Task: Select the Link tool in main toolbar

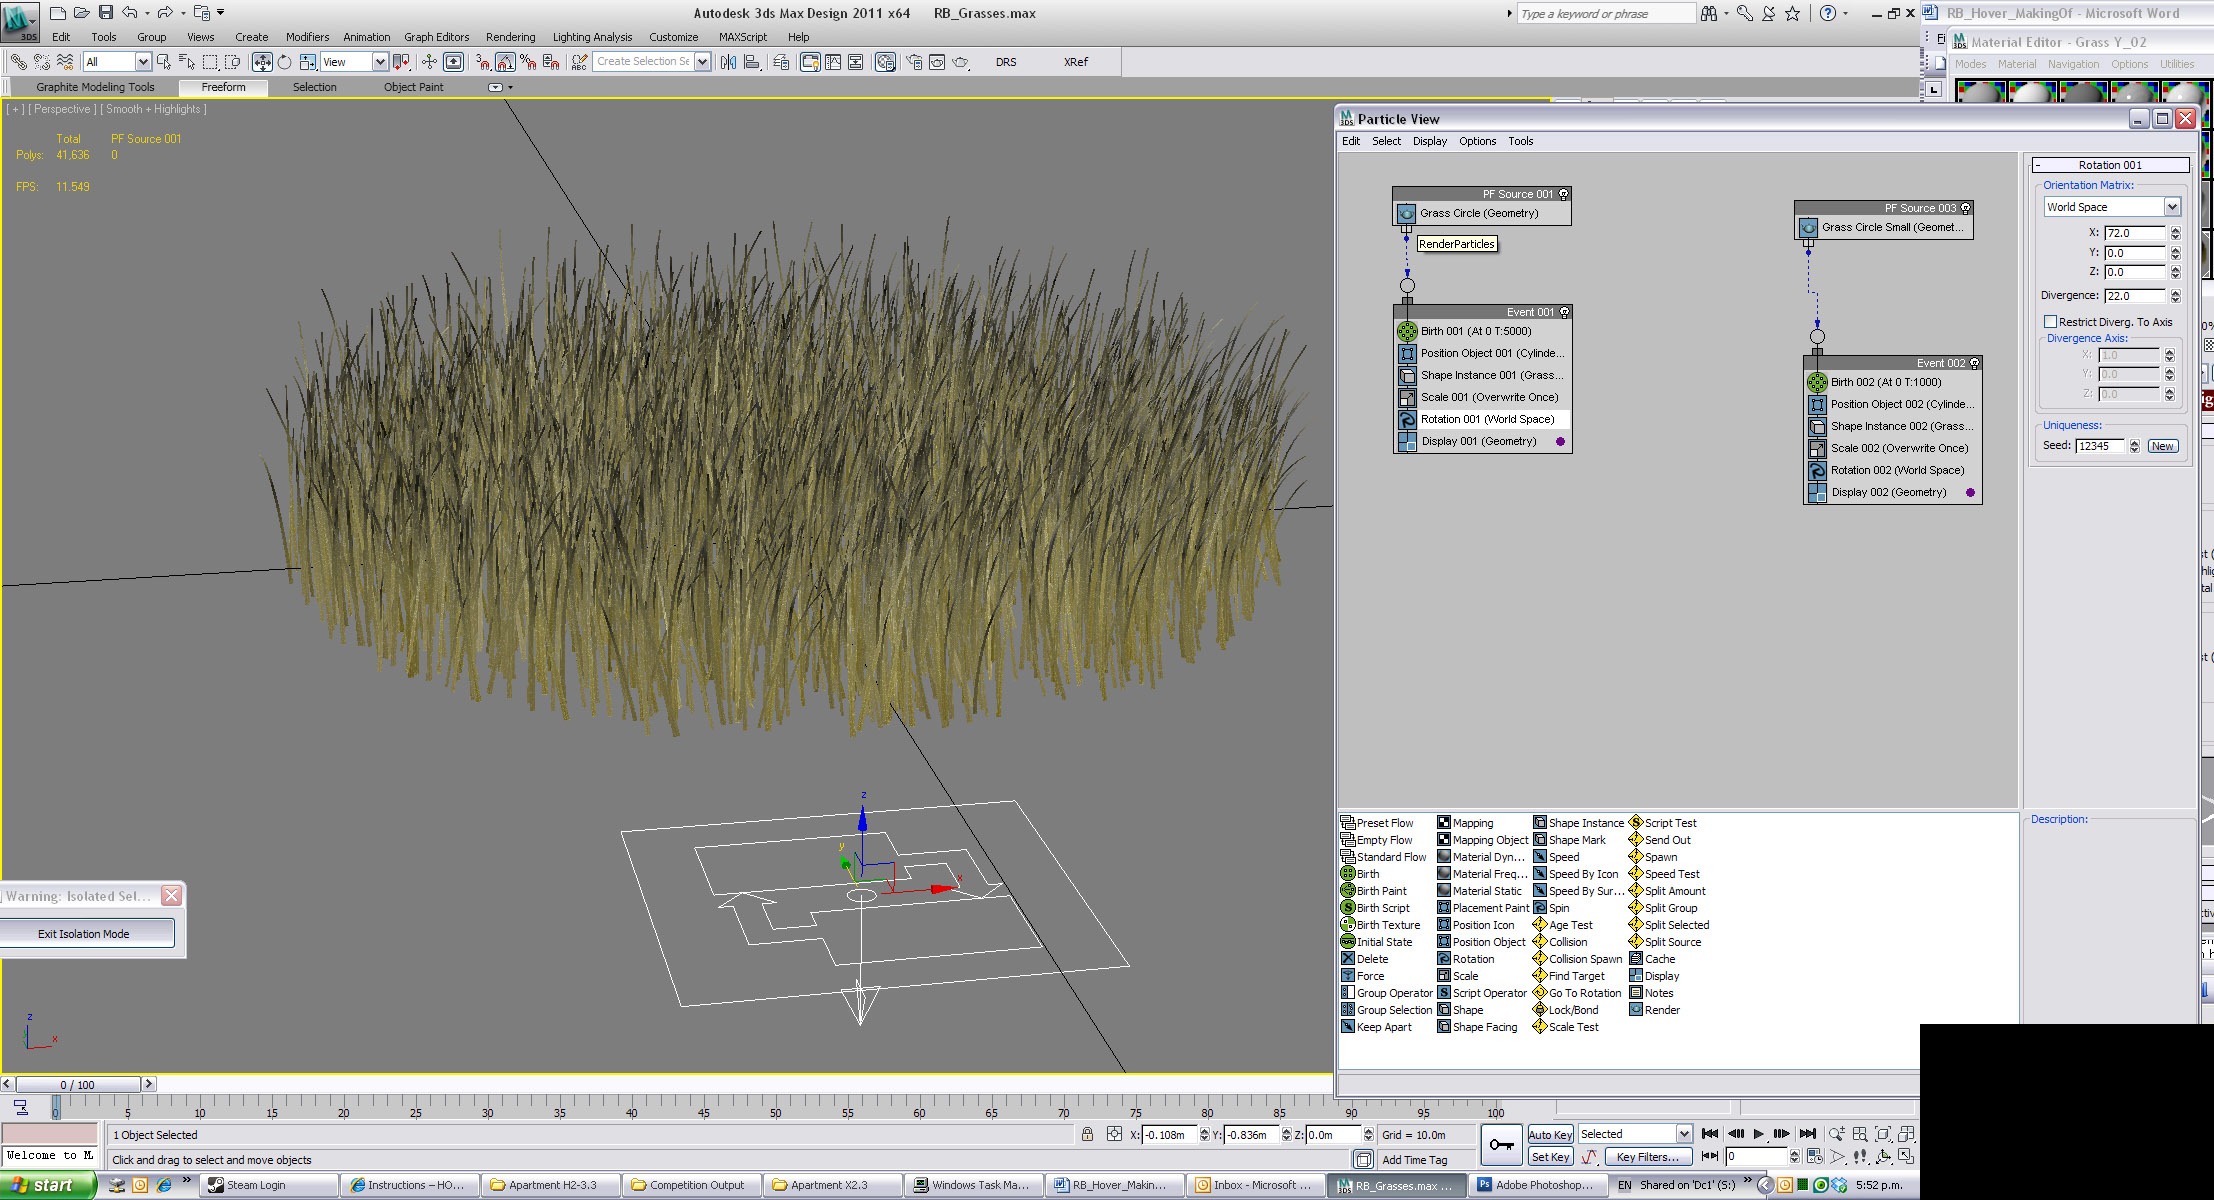Action: 18,62
